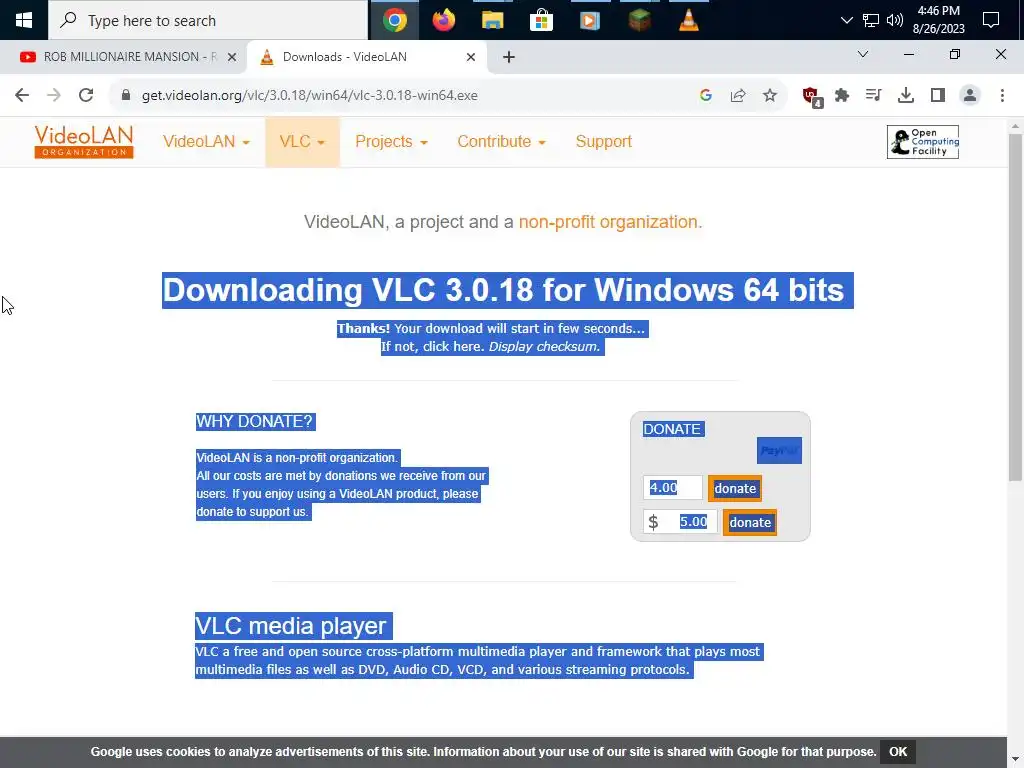The image size is (1024, 768).
Task: Toggle the Chrome side panel
Action: 938,95
